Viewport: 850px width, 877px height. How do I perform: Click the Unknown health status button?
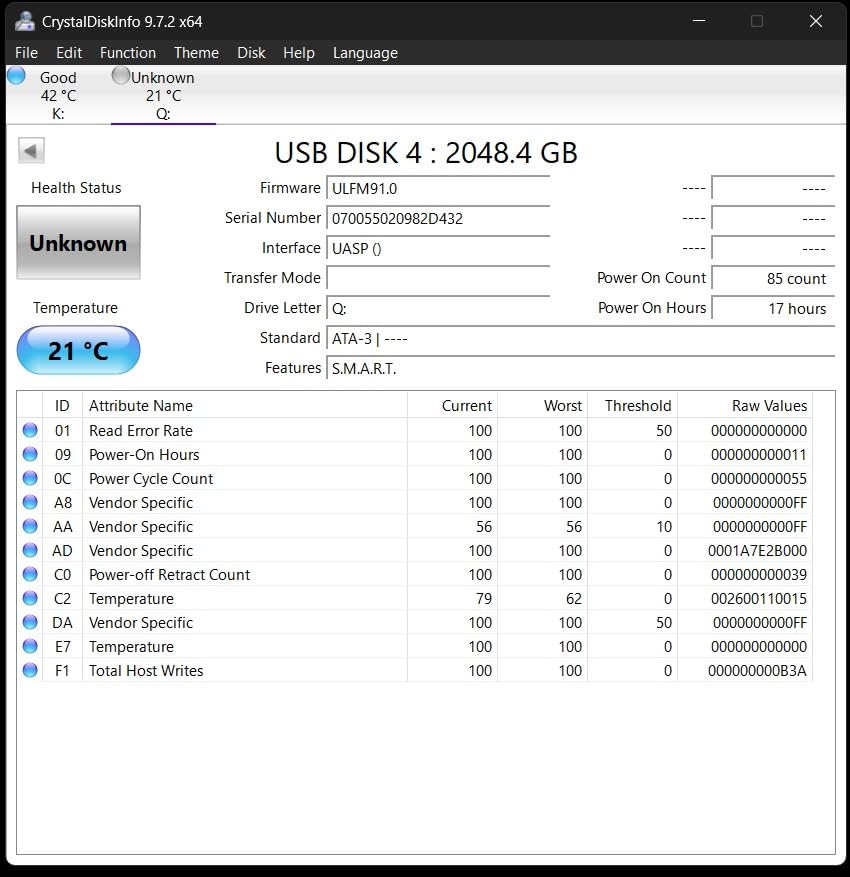click(78, 243)
